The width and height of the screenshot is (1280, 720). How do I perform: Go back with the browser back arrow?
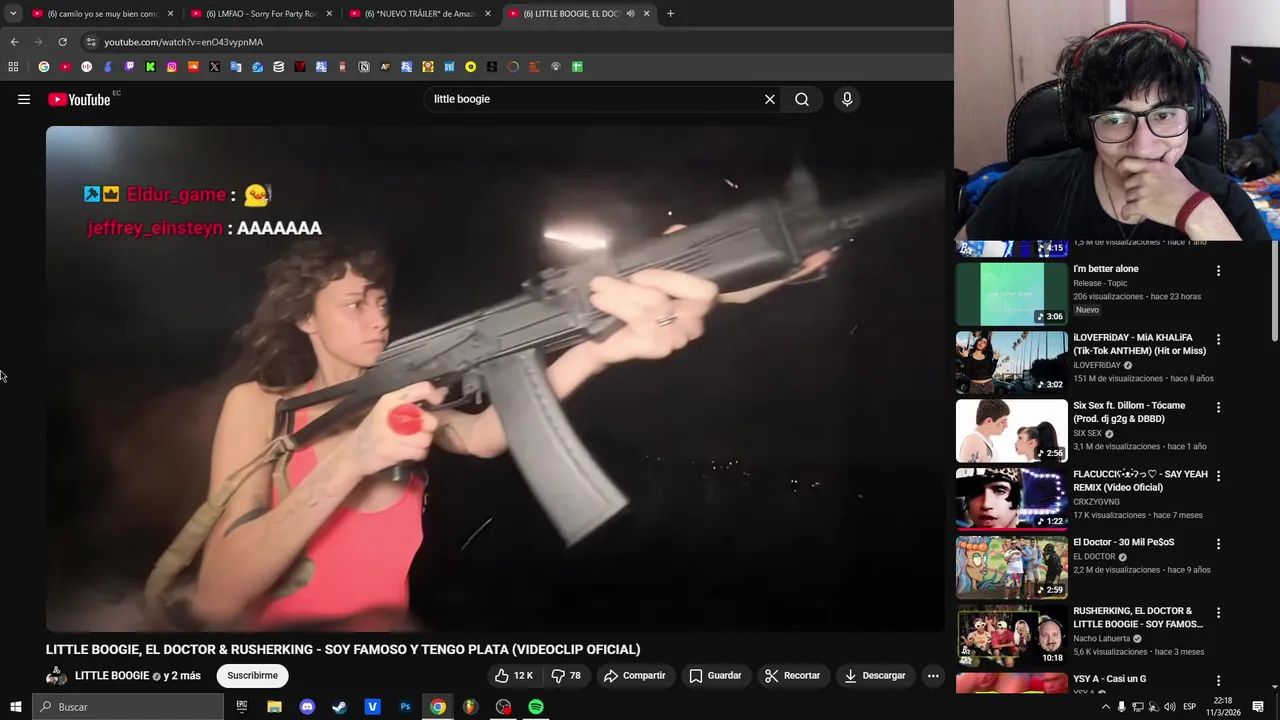(x=14, y=42)
